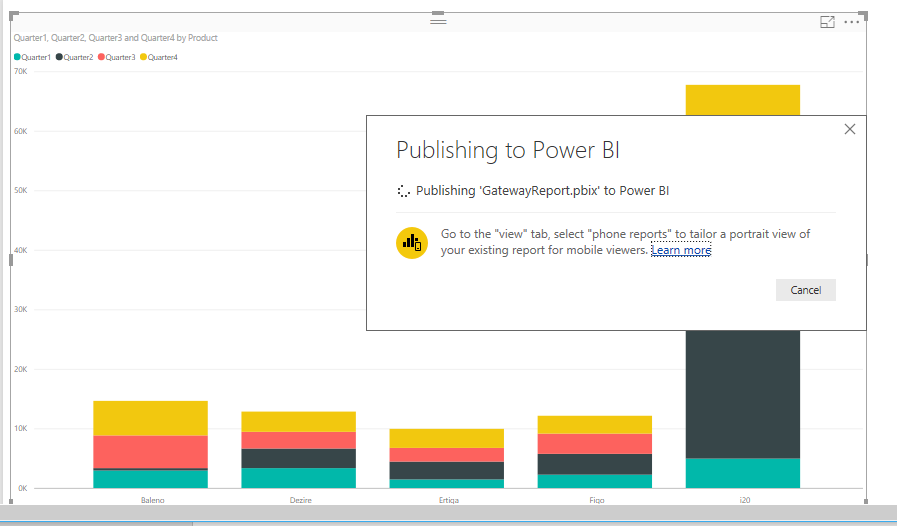
Task: Click the Baleno Quarter1 teal bar segment
Action: [x=150, y=479]
